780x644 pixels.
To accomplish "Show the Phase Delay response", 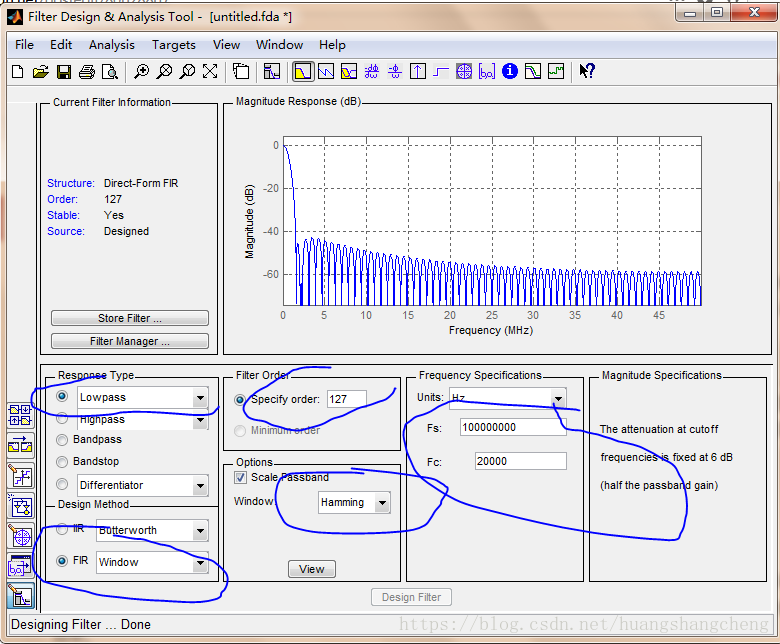I will (x=395, y=72).
